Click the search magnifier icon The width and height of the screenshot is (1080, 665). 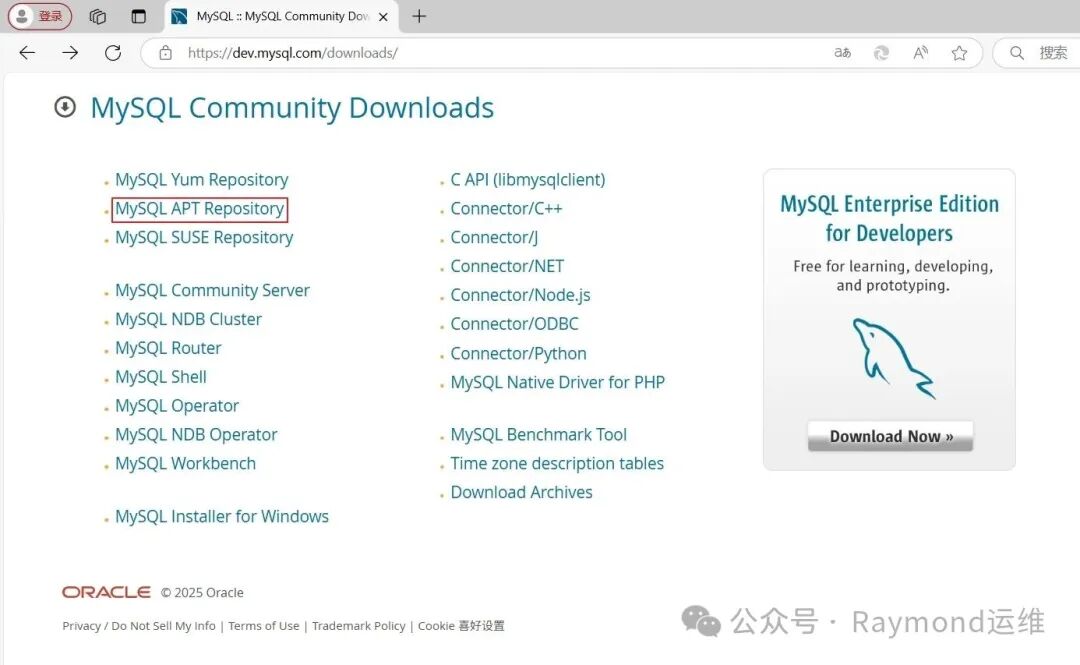pos(1017,53)
